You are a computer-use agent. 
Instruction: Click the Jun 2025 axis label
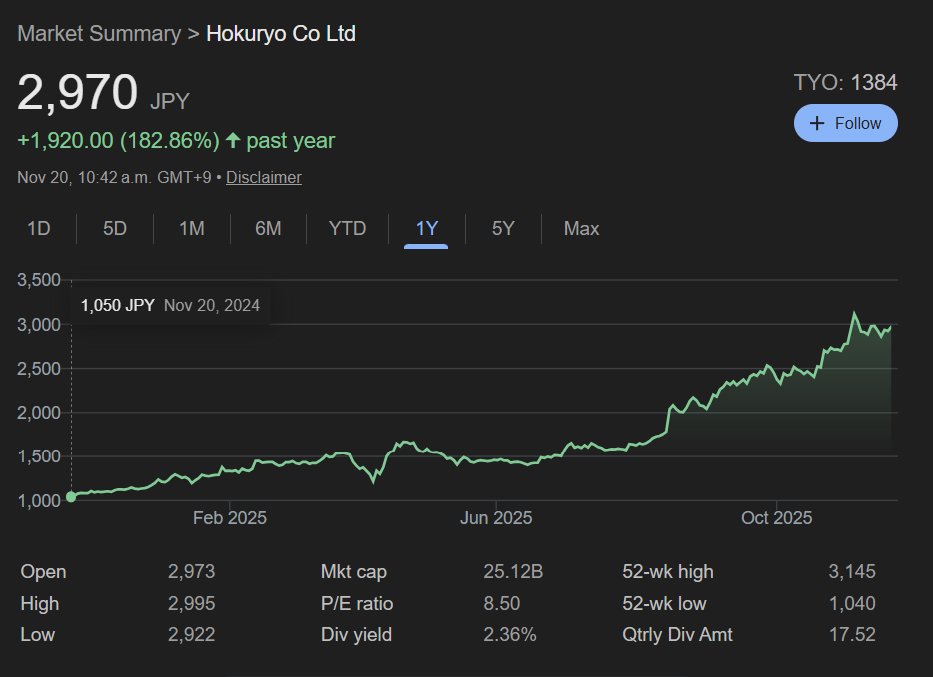(x=496, y=518)
